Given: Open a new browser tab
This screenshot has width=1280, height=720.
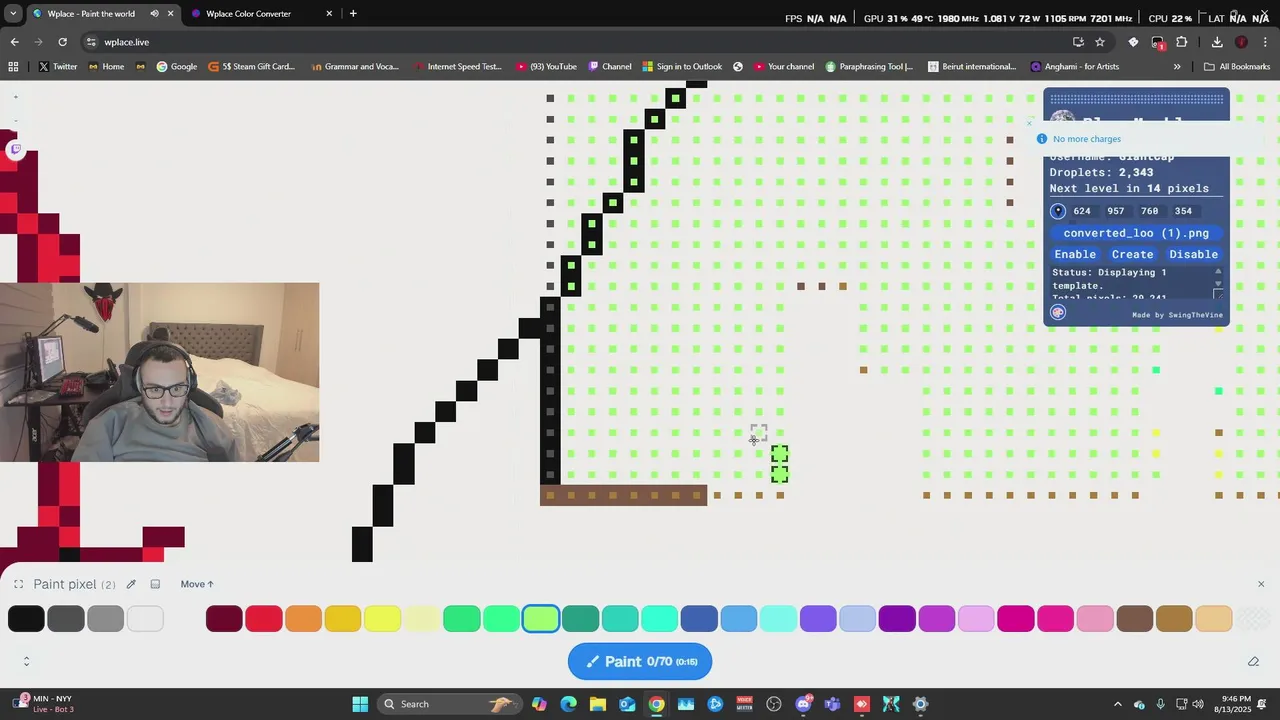Looking at the screenshot, I should tap(353, 14).
